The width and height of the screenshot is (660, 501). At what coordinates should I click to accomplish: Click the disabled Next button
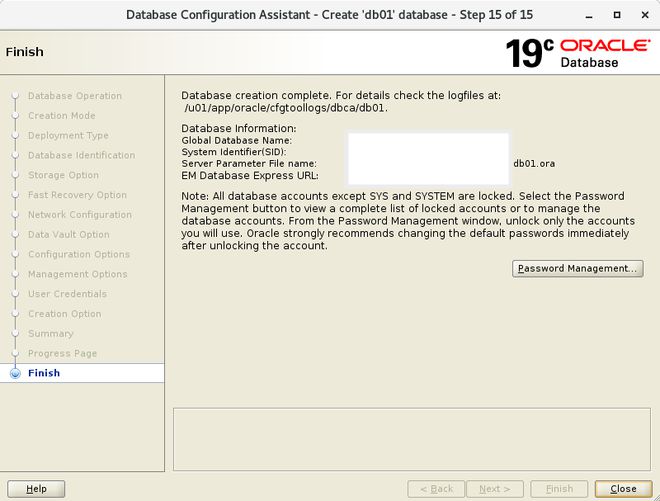[x=495, y=489]
